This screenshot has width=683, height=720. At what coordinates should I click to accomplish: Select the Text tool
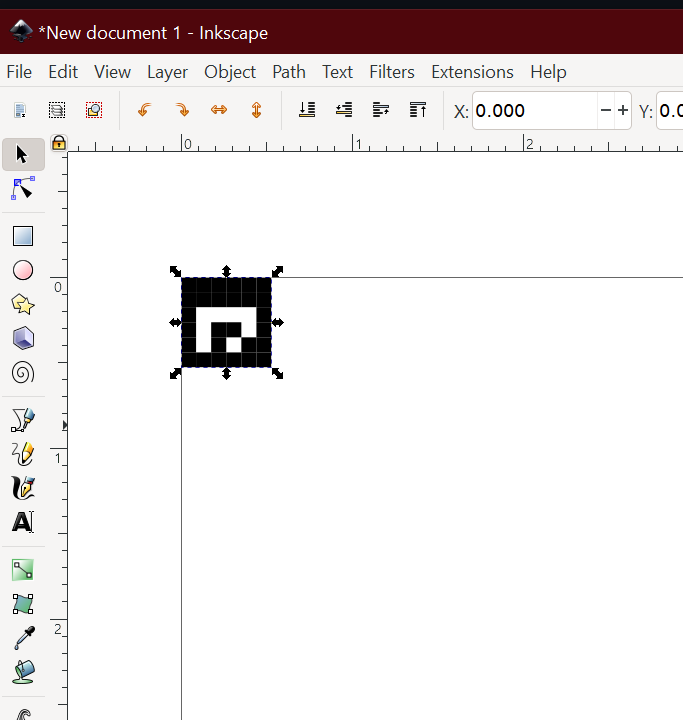point(23,522)
